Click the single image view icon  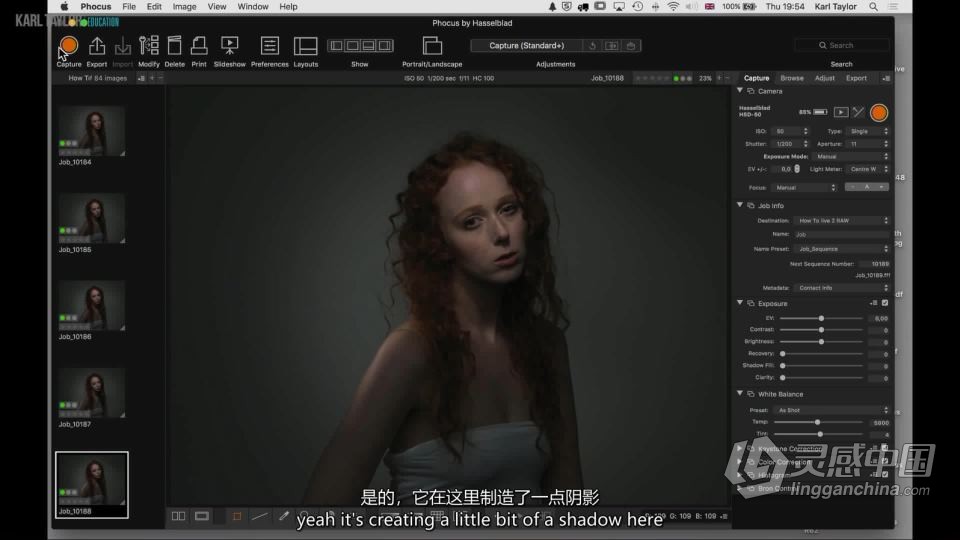click(201, 516)
